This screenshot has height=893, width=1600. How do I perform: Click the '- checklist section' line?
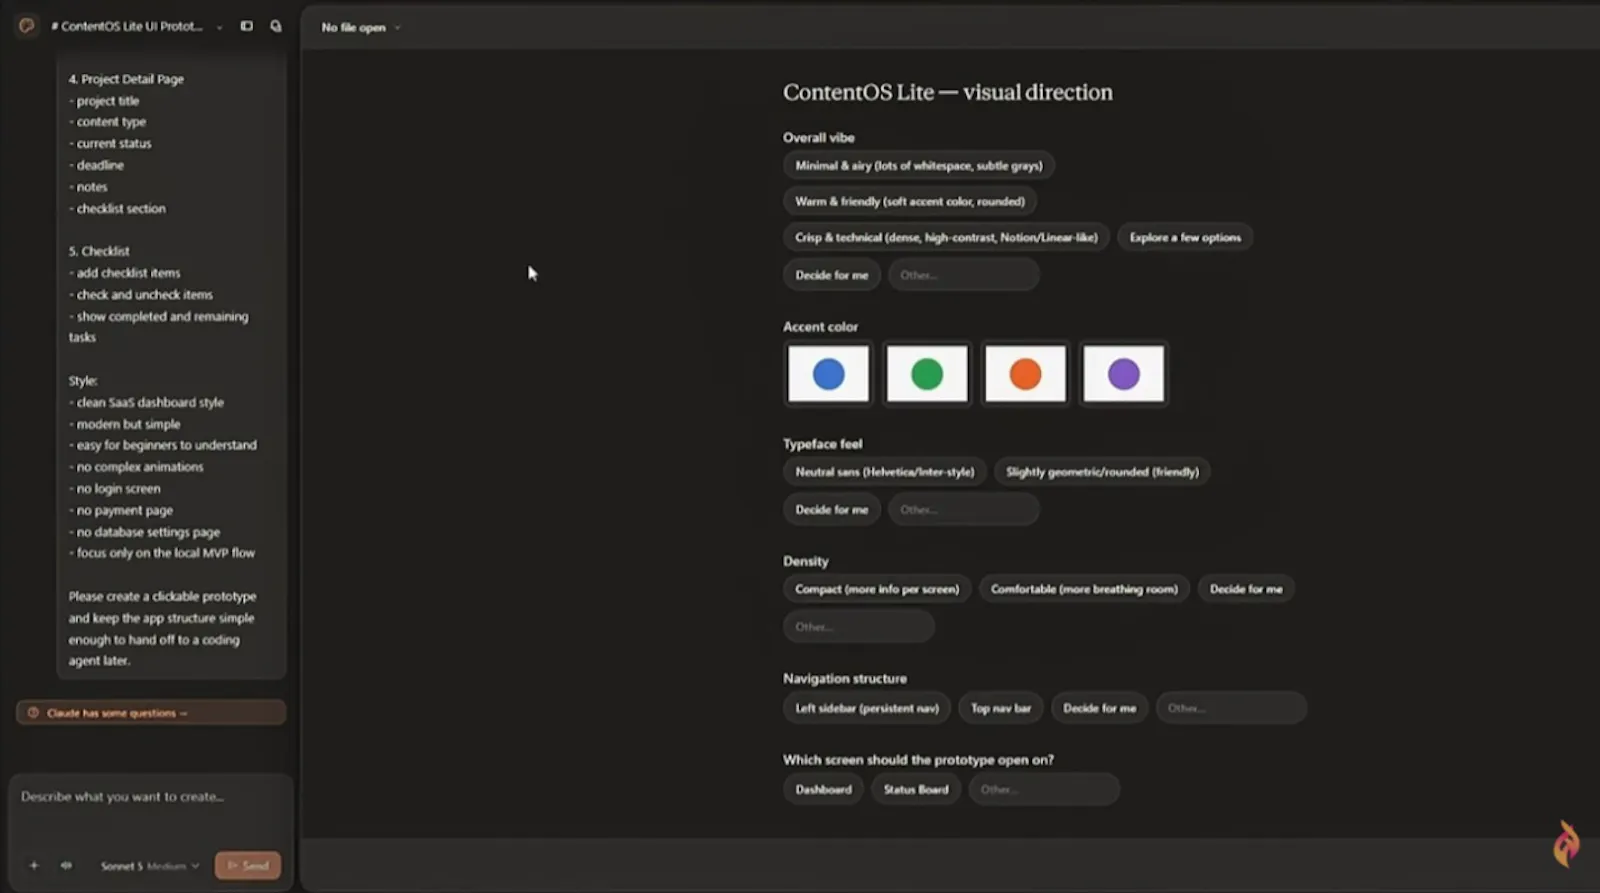click(x=117, y=209)
